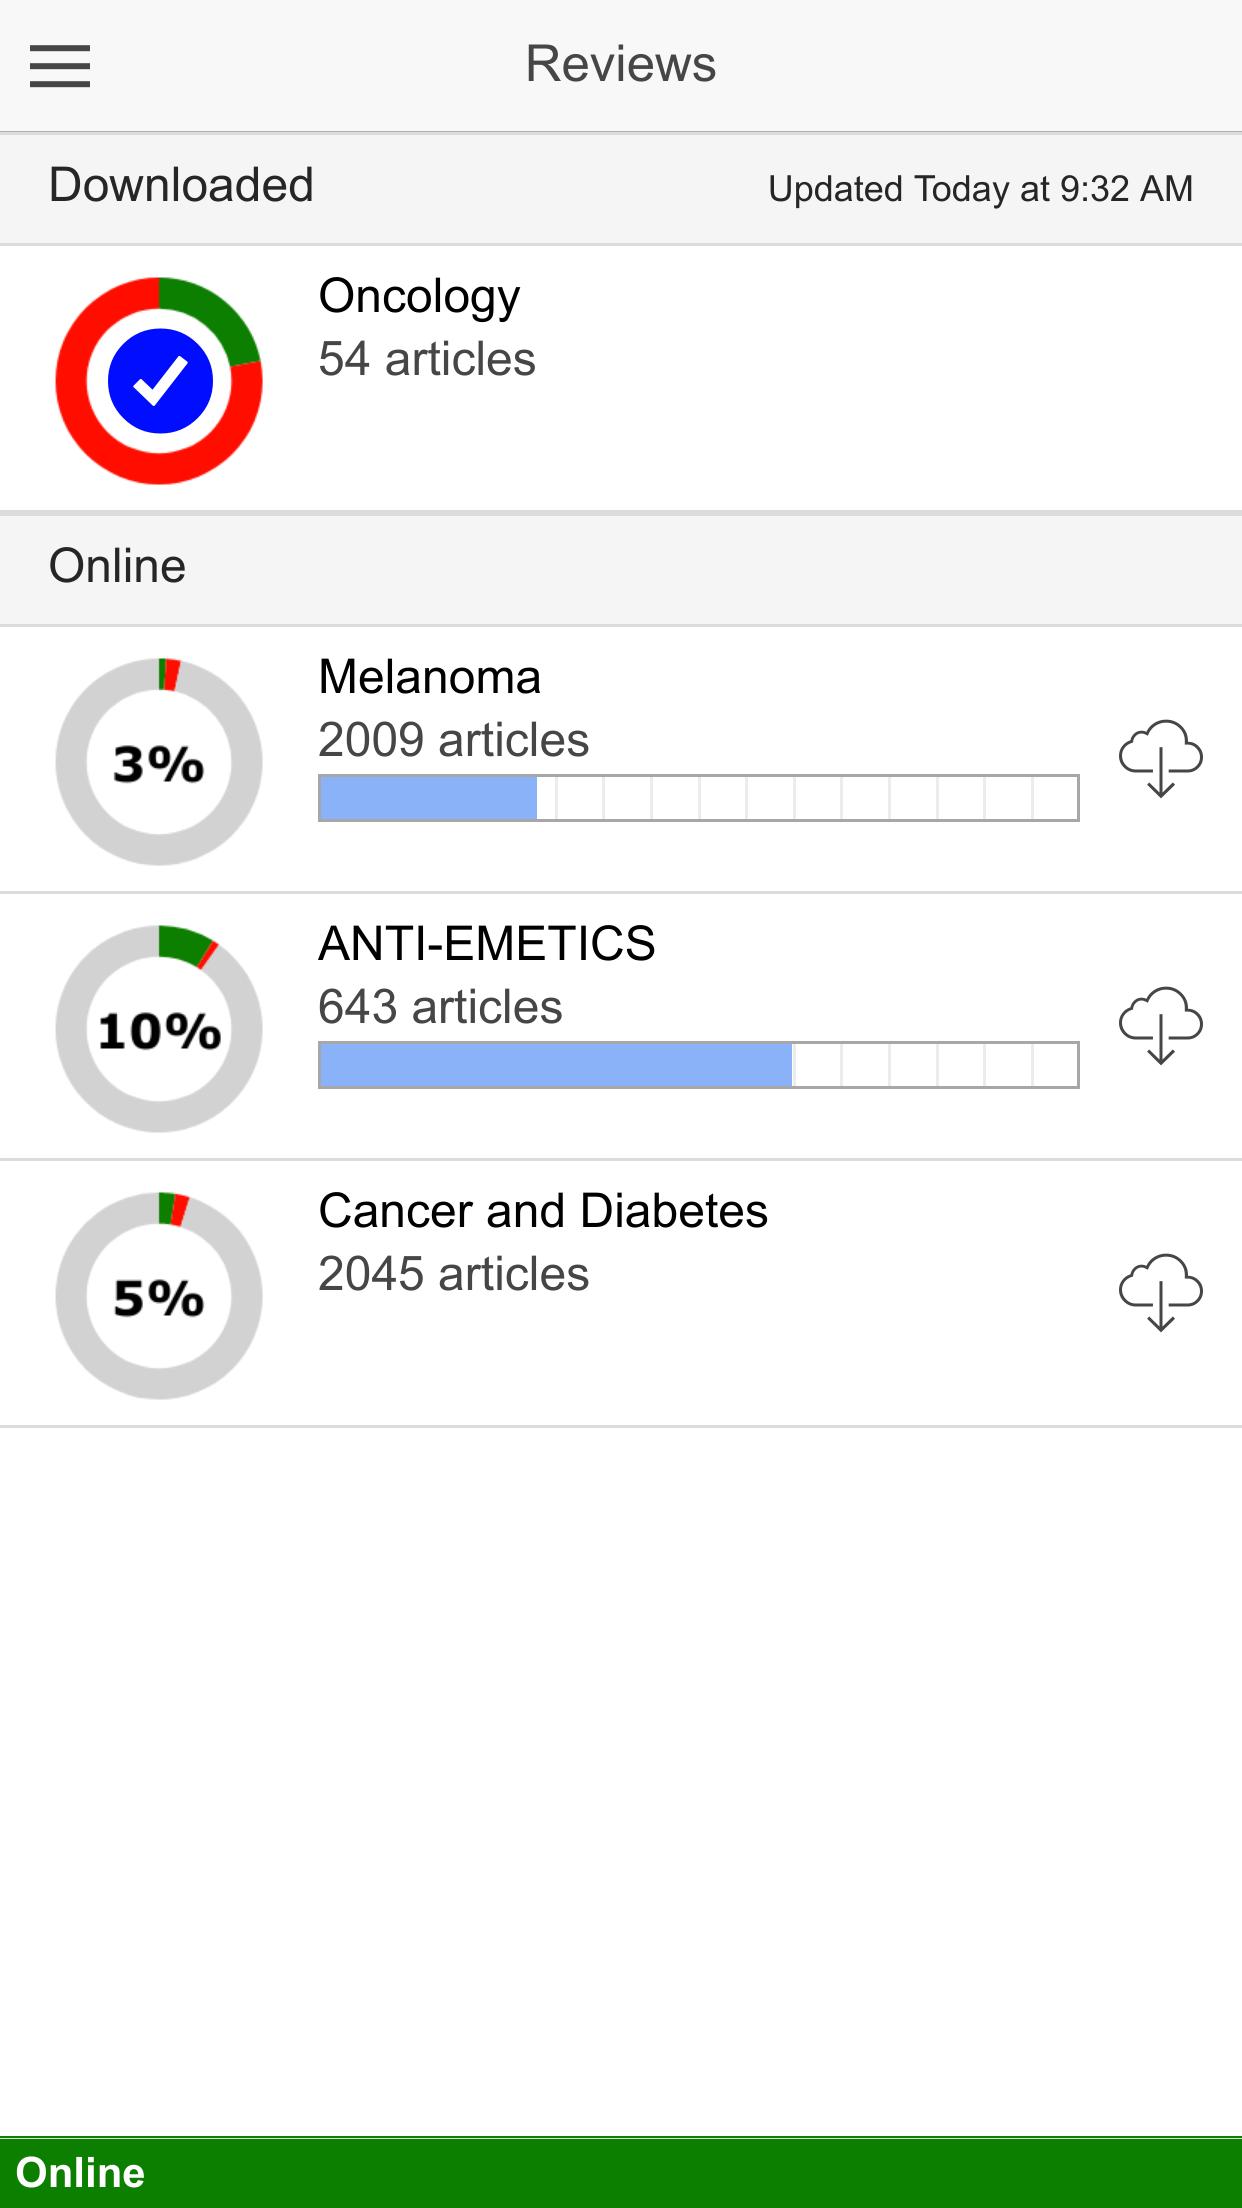Select the Online section header
This screenshot has height=2208, width=1242.
pos(117,567)
